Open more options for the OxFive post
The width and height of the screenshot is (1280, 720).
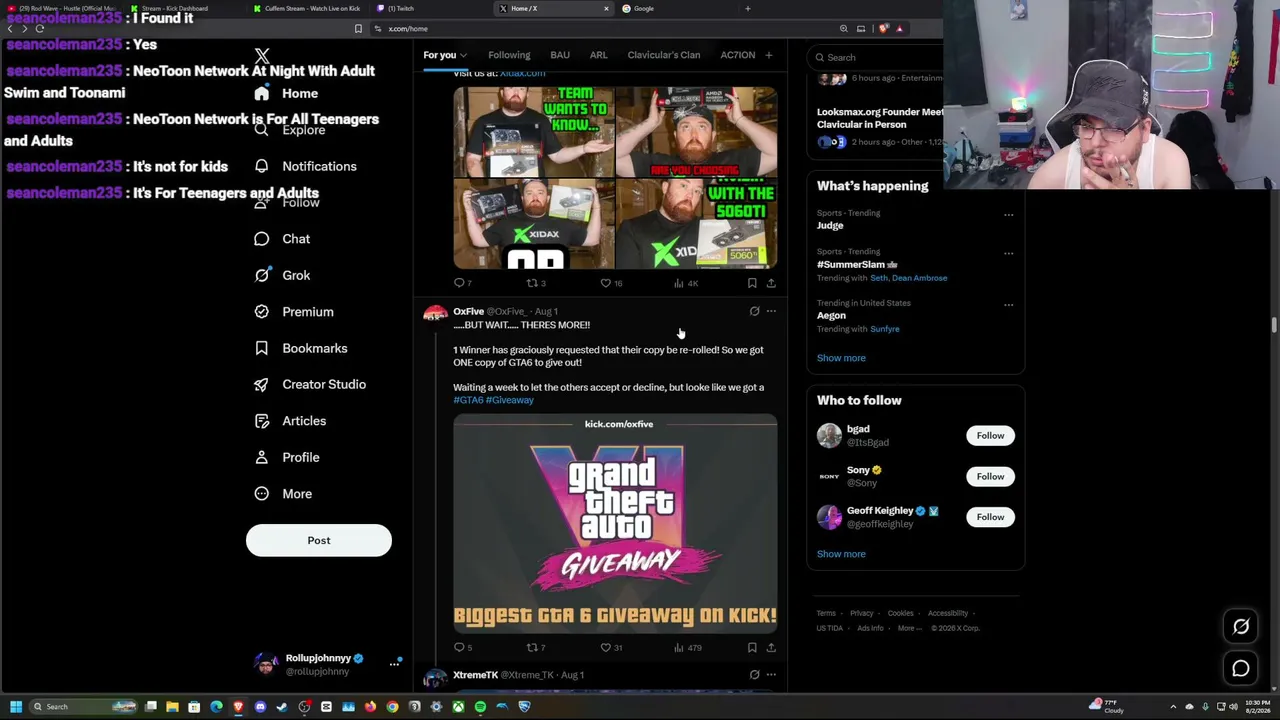[771, 311]
